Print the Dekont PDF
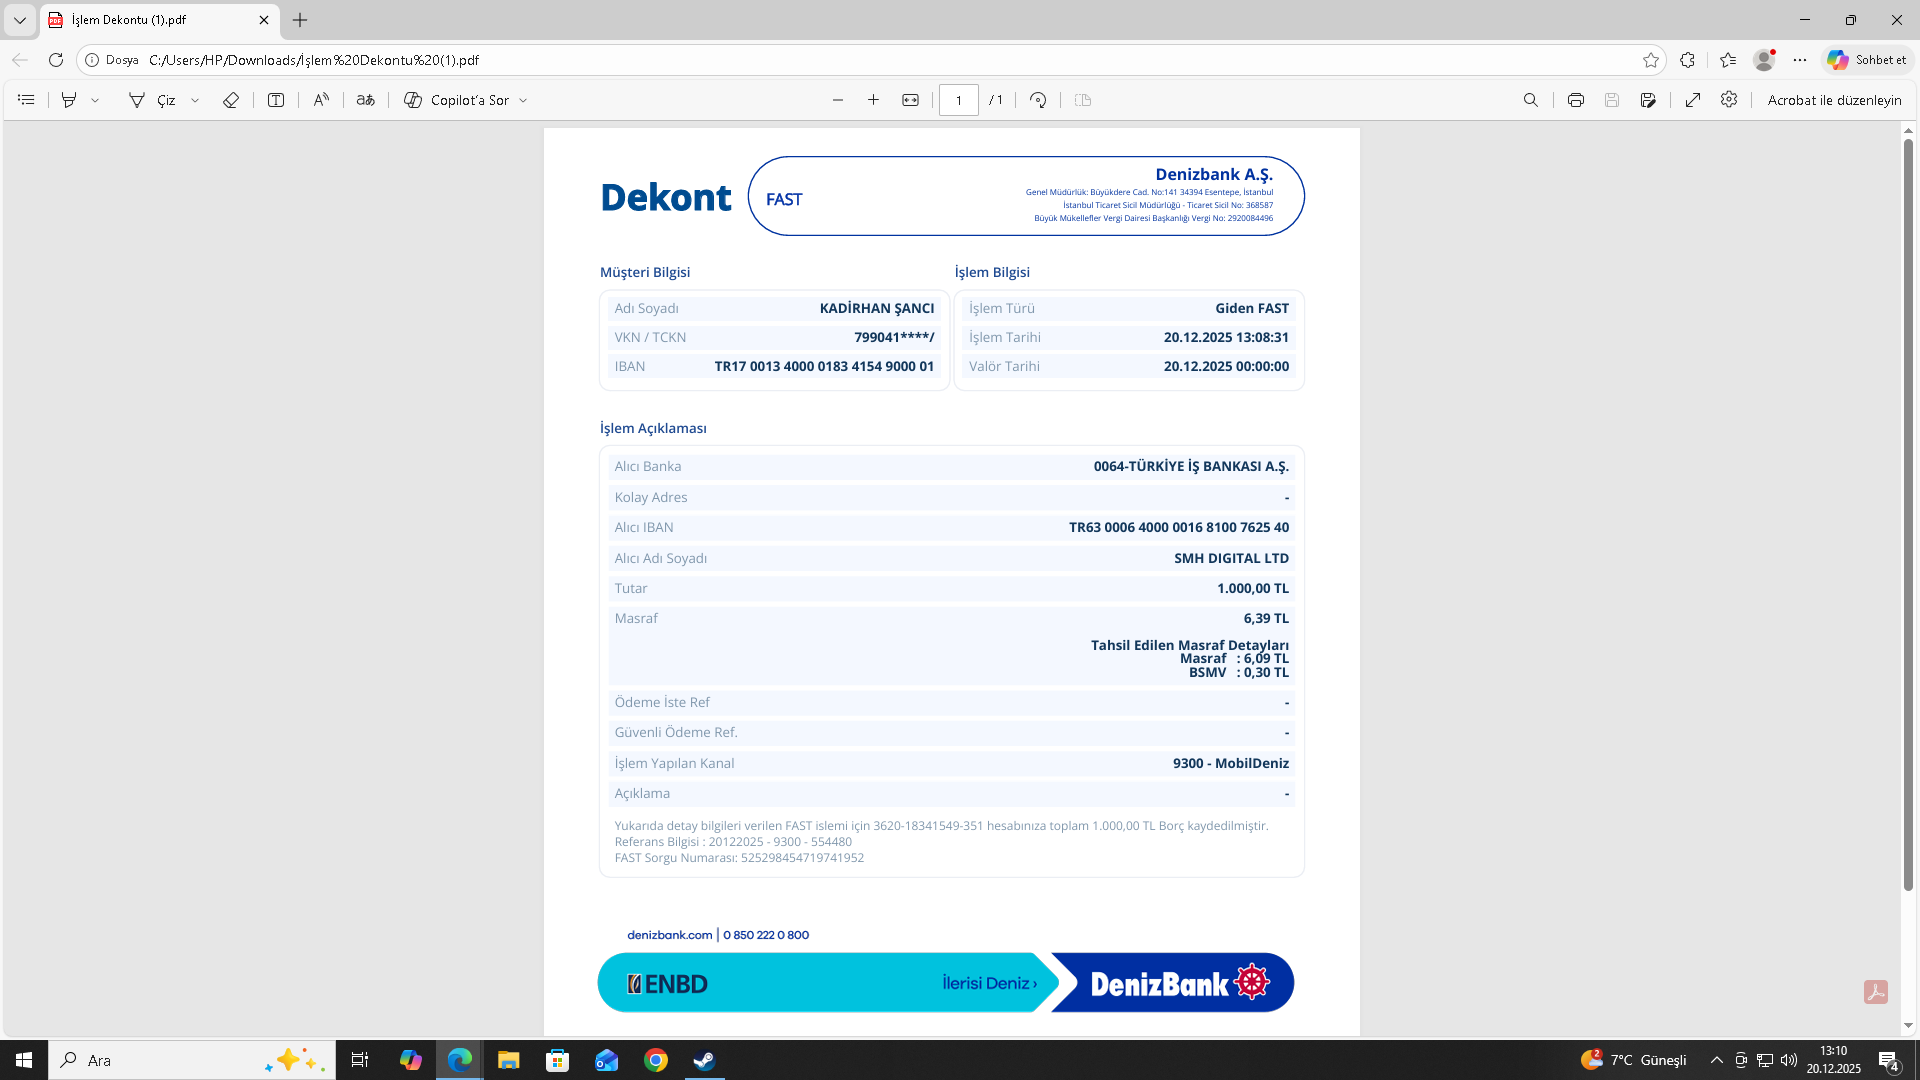Screen dimensions: 1920x1080 1576,100
